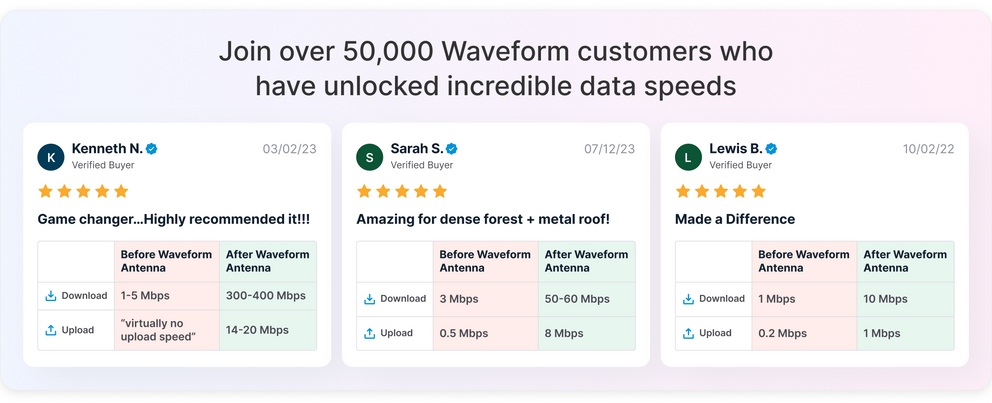The height and width of the screenshot is (403, 992).
Task: Click Sarah's five-star rating
Action: 402,191
